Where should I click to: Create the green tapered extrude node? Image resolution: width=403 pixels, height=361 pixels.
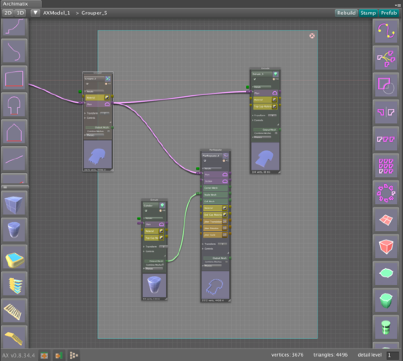click(386, 301)
